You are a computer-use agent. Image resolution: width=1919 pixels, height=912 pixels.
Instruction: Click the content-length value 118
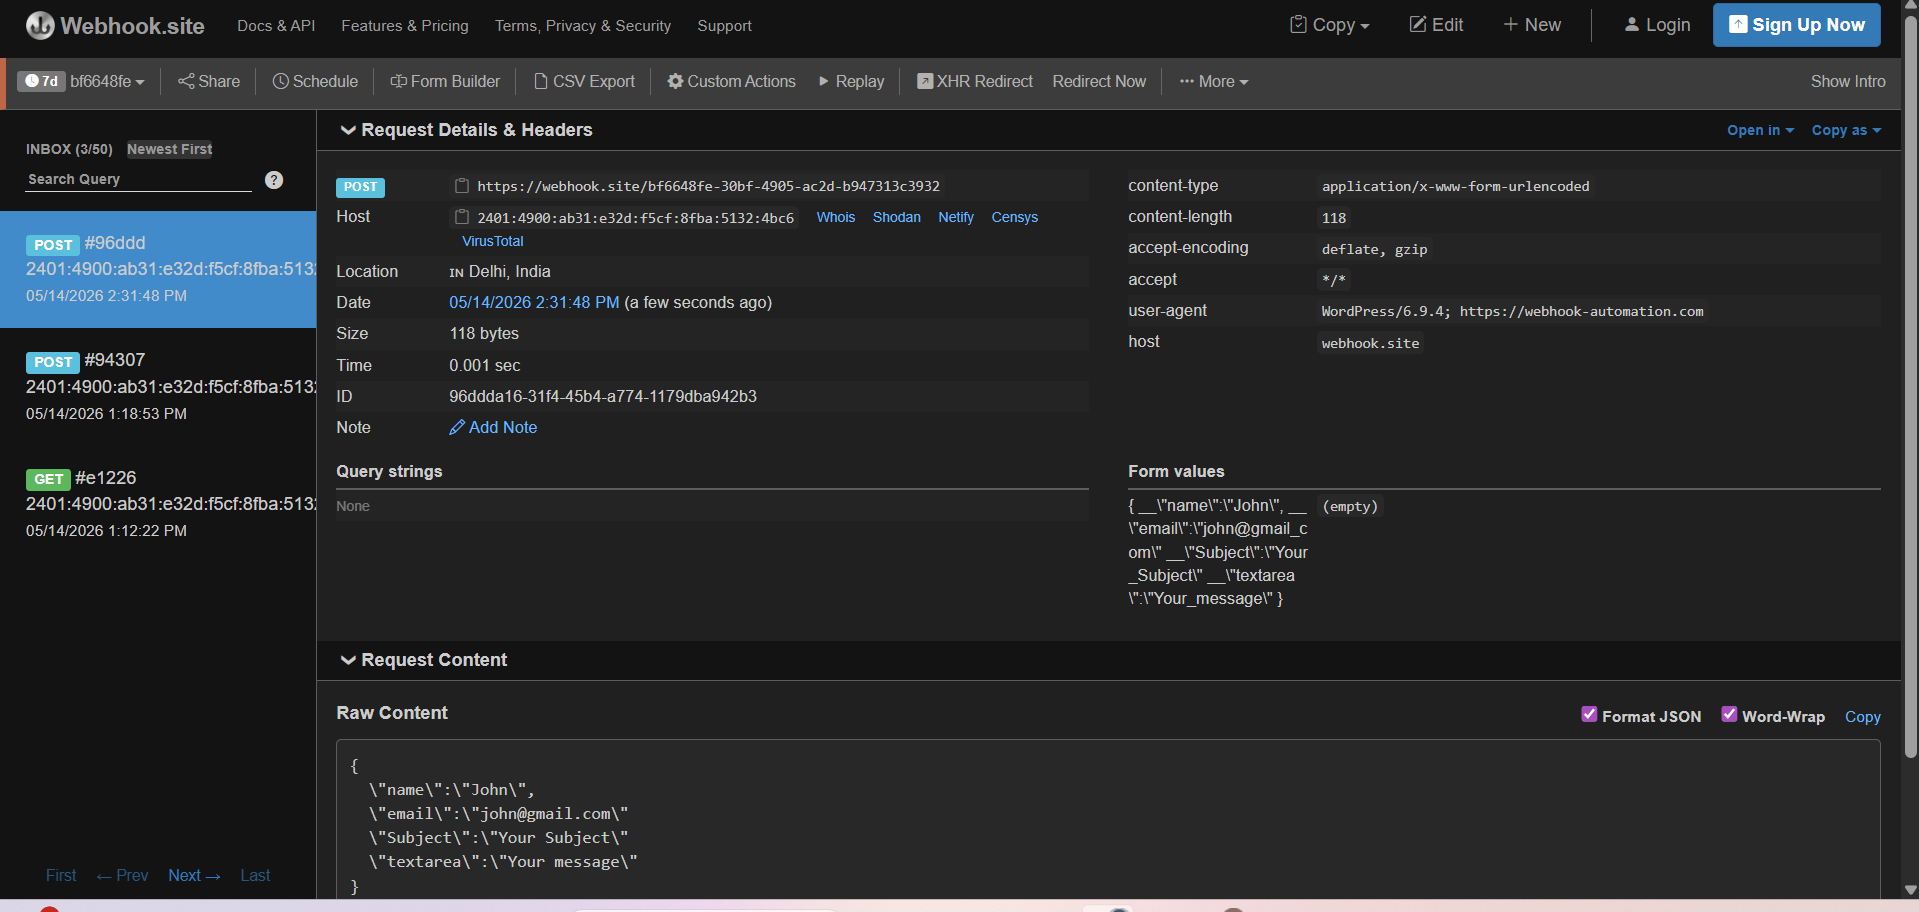point(1334,218)
